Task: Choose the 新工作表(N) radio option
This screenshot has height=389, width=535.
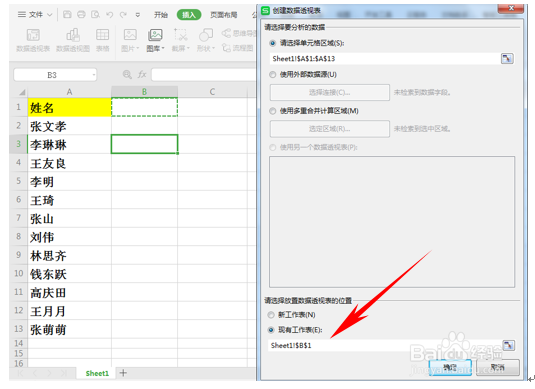Action: pyautogui.click(x=271, y=315)
